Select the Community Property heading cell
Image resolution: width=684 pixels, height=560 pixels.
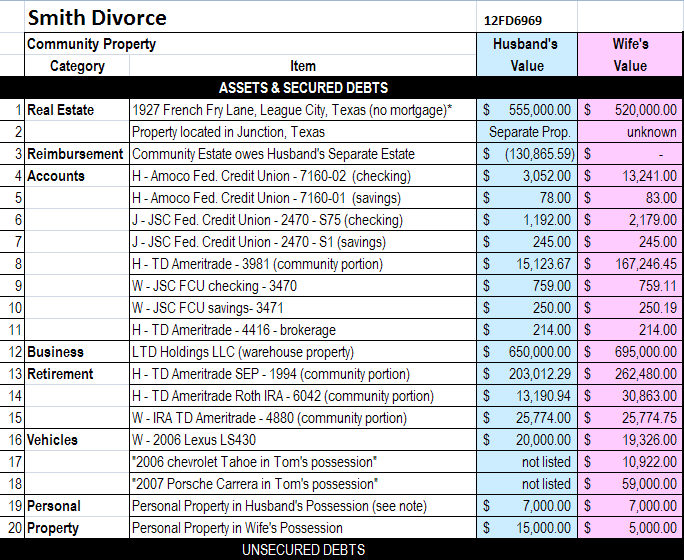pos(92,44)
